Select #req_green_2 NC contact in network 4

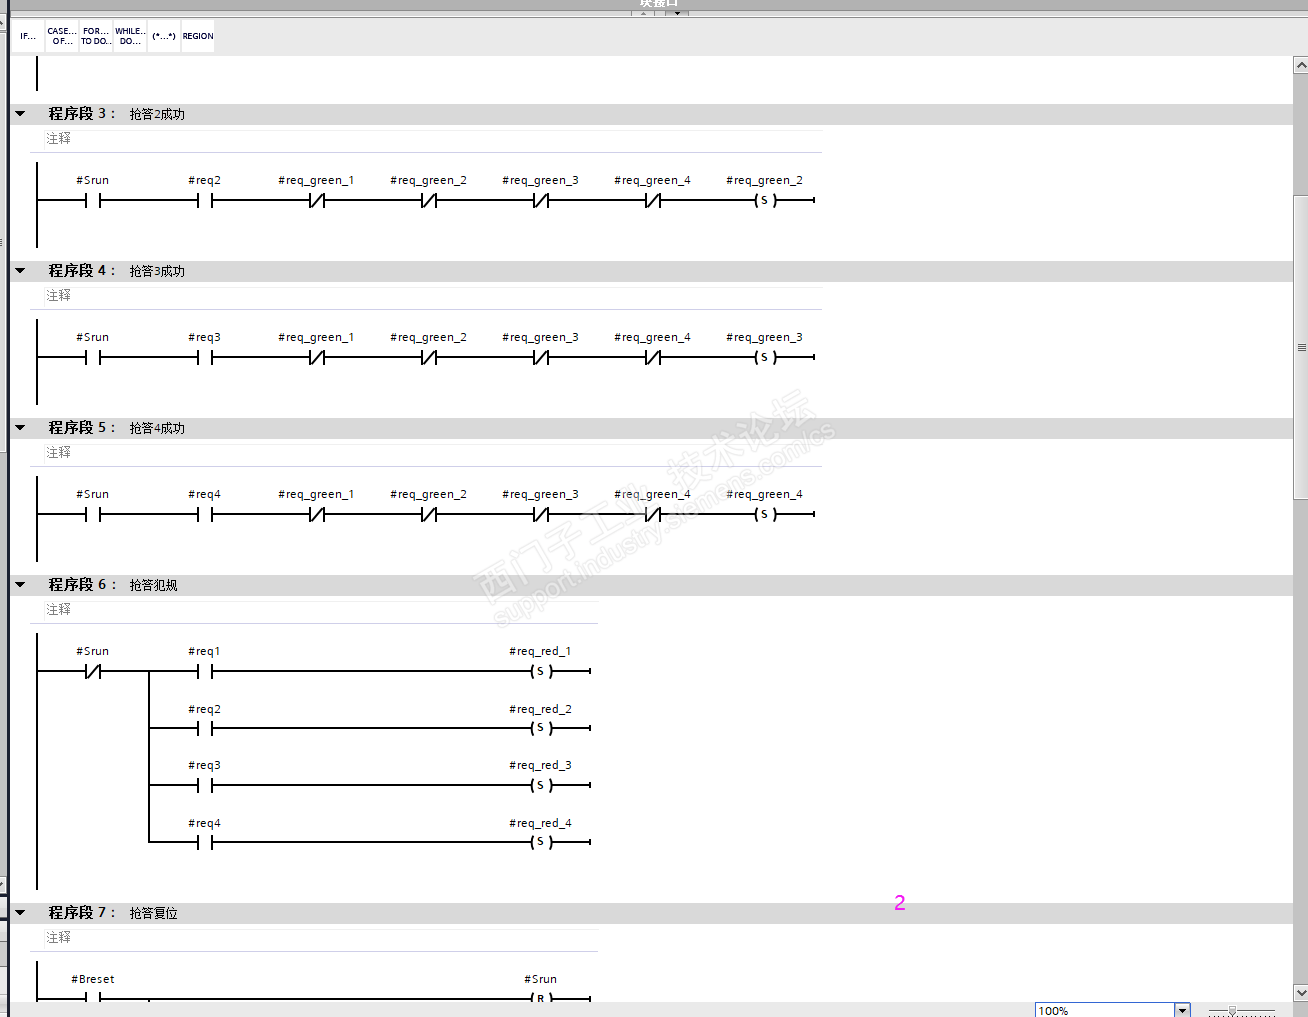429,358
